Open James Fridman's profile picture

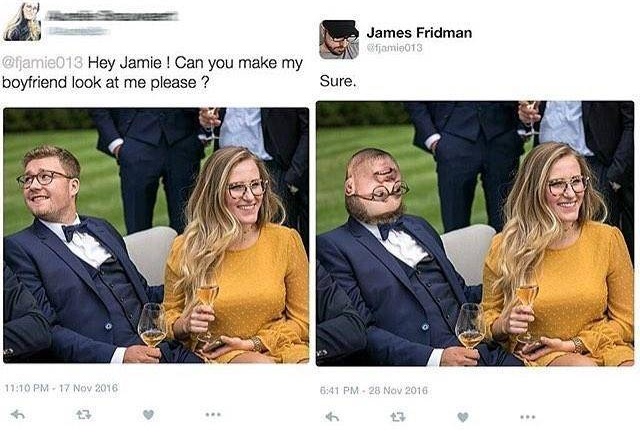coord(339,40)
